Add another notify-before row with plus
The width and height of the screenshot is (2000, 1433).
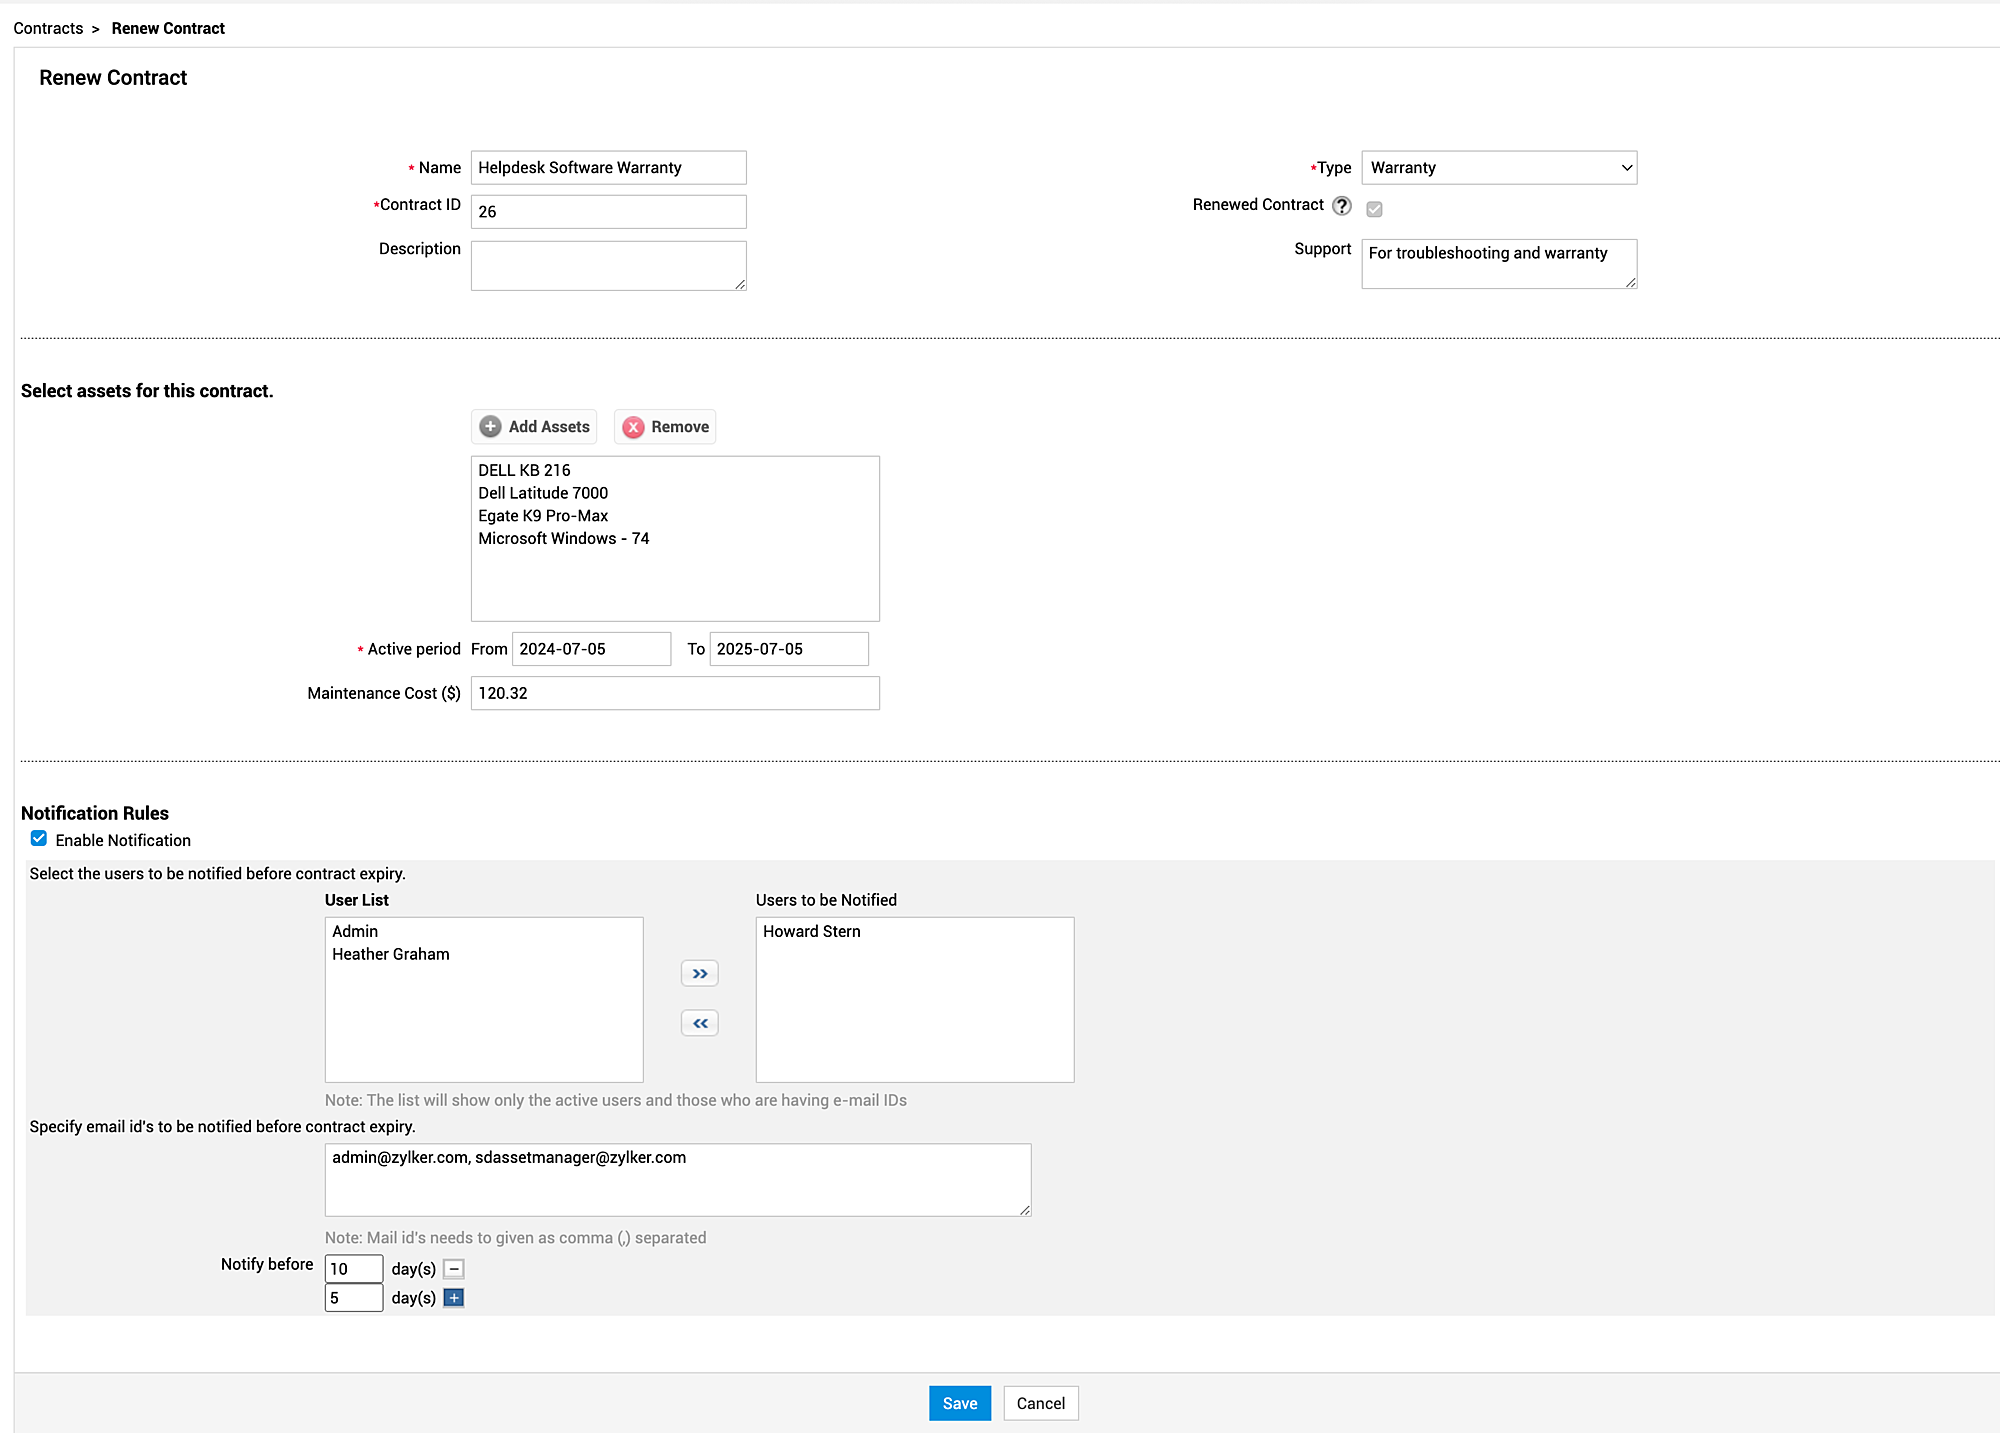[454, 1298]
